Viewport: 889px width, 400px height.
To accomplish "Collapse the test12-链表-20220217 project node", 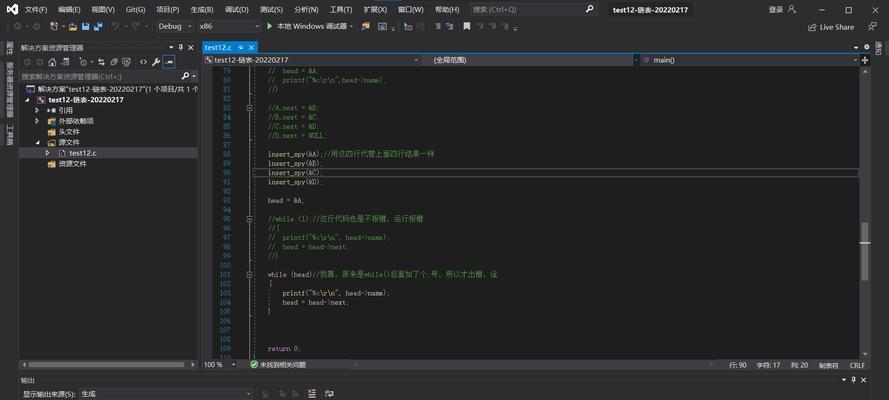I will pos(29,100).
